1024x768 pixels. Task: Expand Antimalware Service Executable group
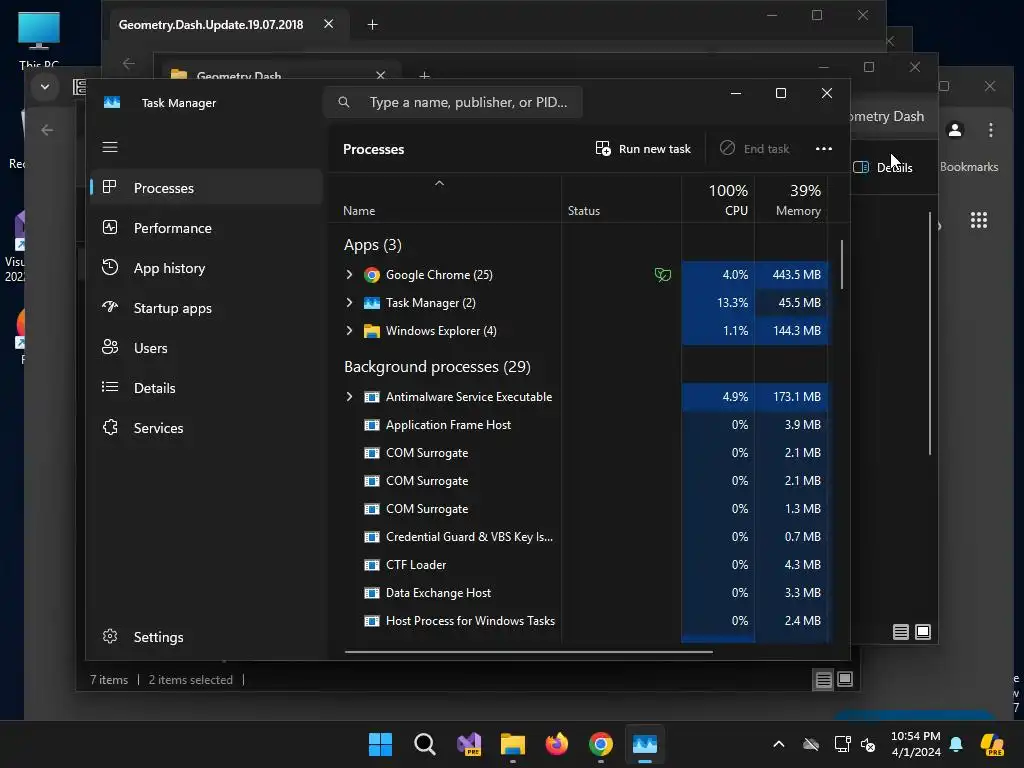[x=349, y=396]
